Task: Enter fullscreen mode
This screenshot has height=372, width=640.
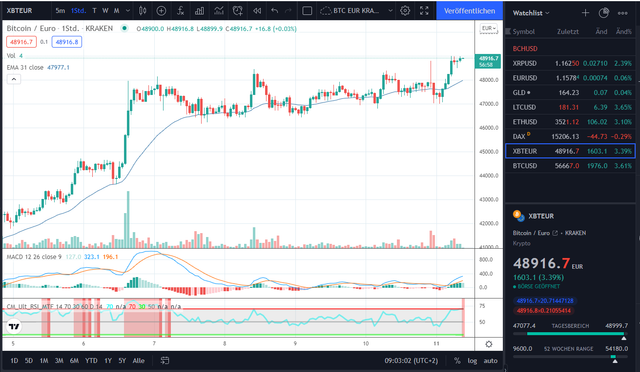Action: [424, 11]
